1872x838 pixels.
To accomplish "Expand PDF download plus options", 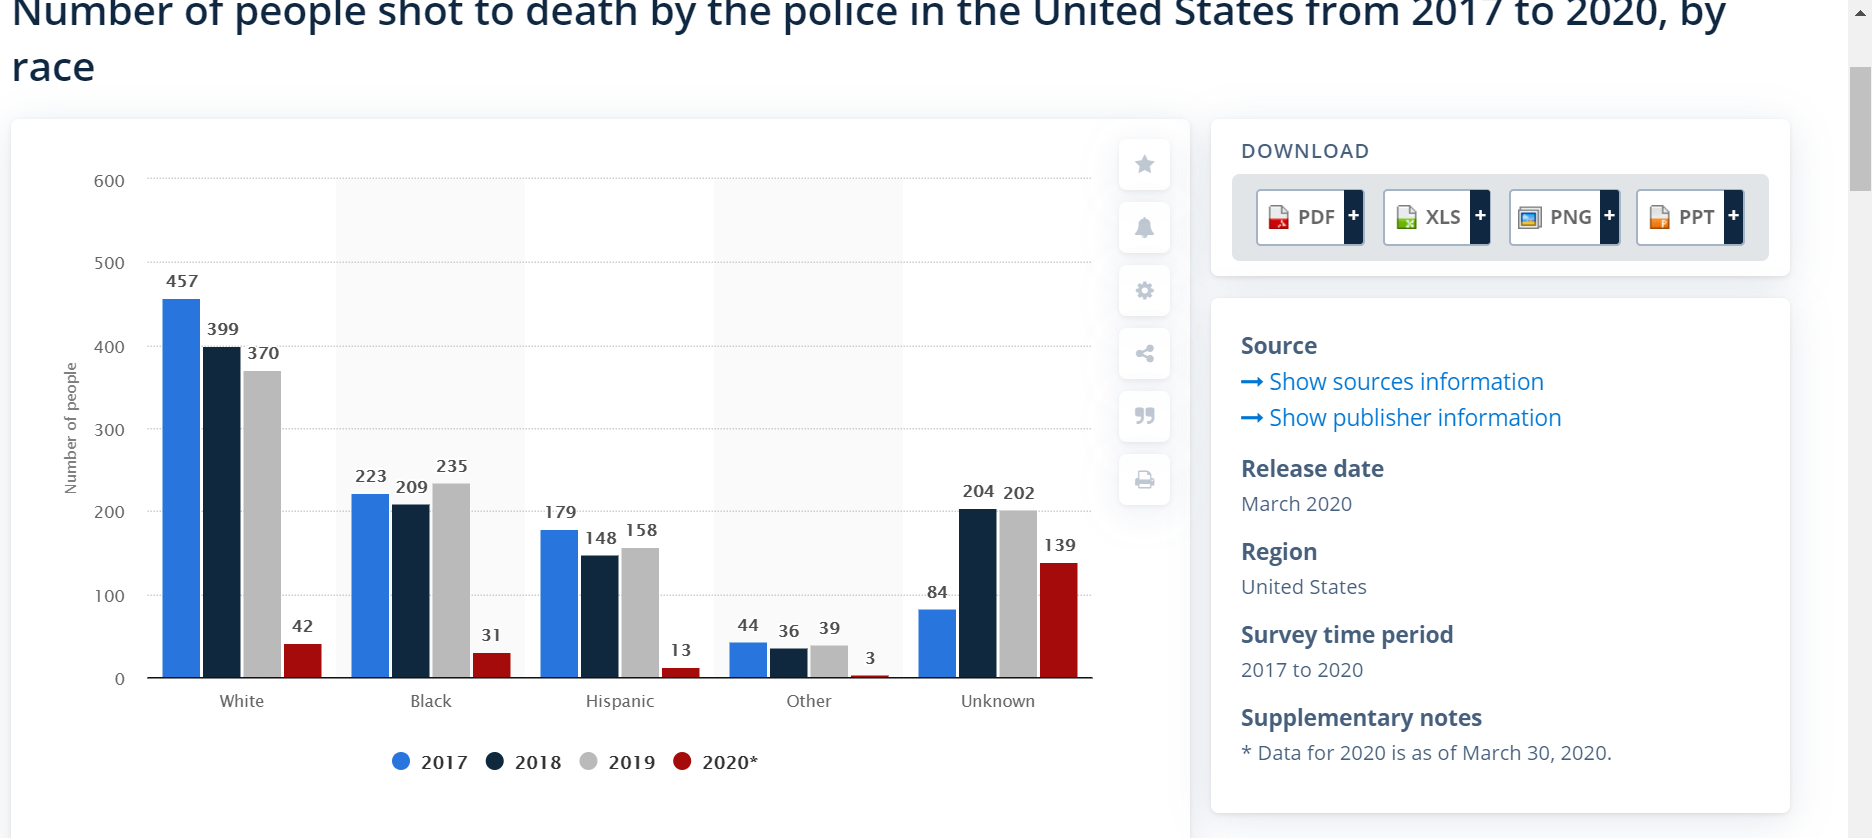I will (1353, 216).
